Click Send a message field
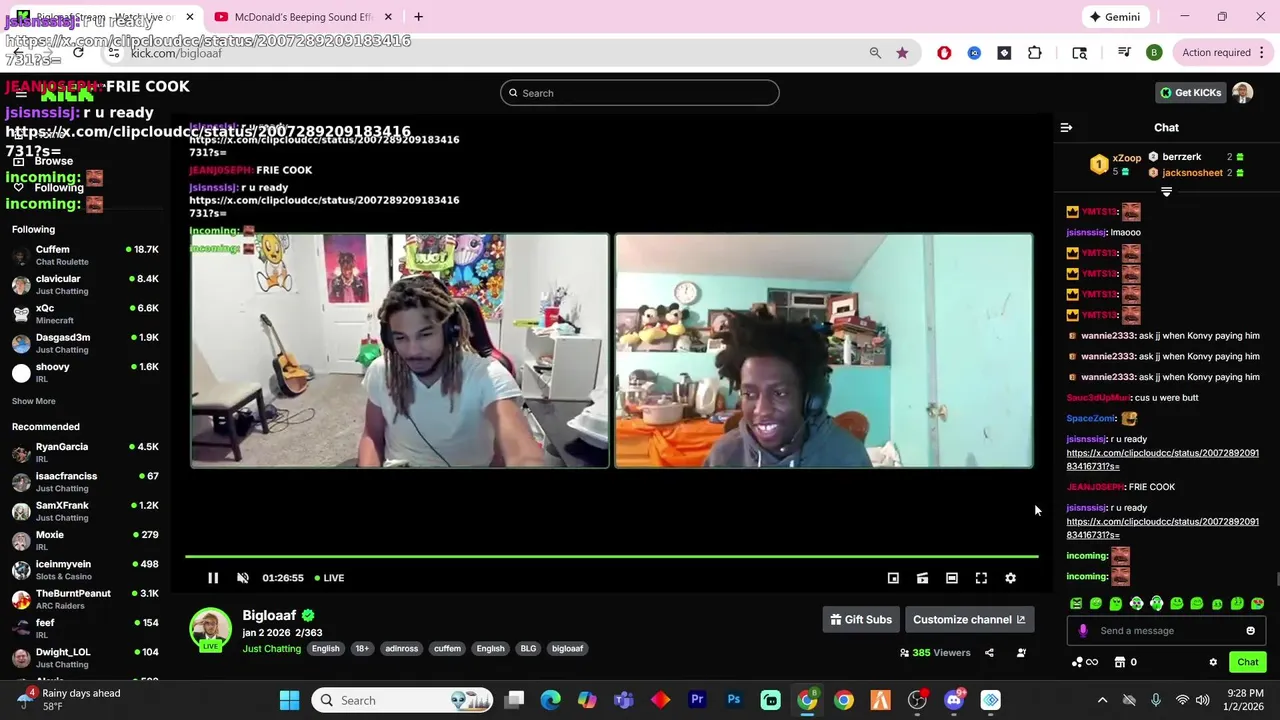This screenshot has width=1280, height=720. coord(1166,631)
